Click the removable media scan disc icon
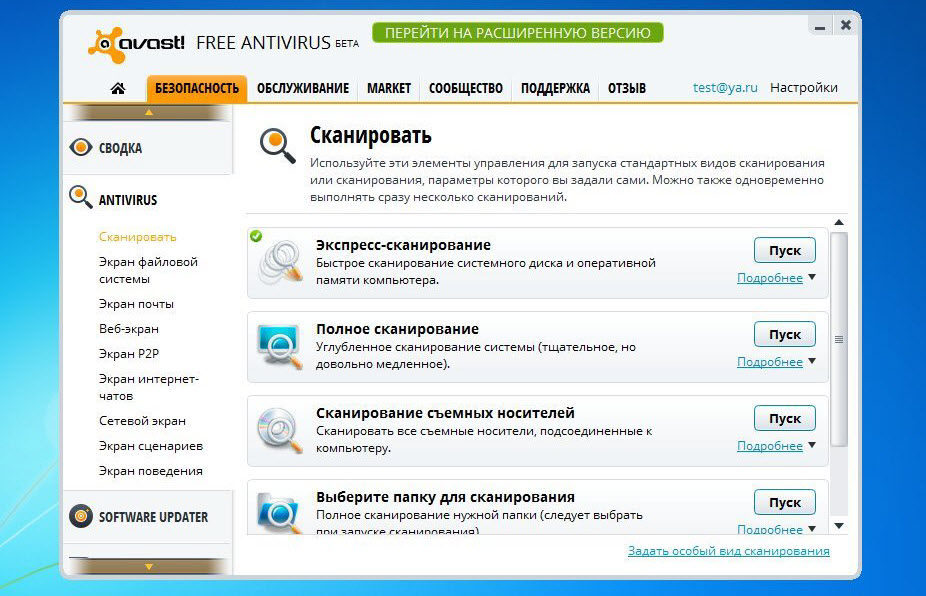The height and width of the screenshot is (596, 926). (278, 430)
